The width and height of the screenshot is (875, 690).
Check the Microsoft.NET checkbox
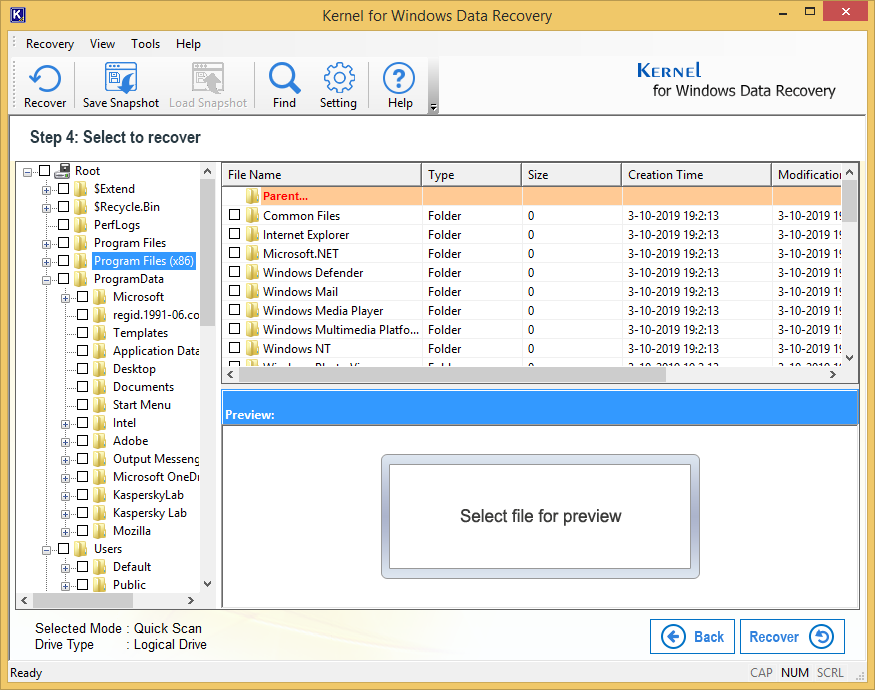(x=234, y=253)
